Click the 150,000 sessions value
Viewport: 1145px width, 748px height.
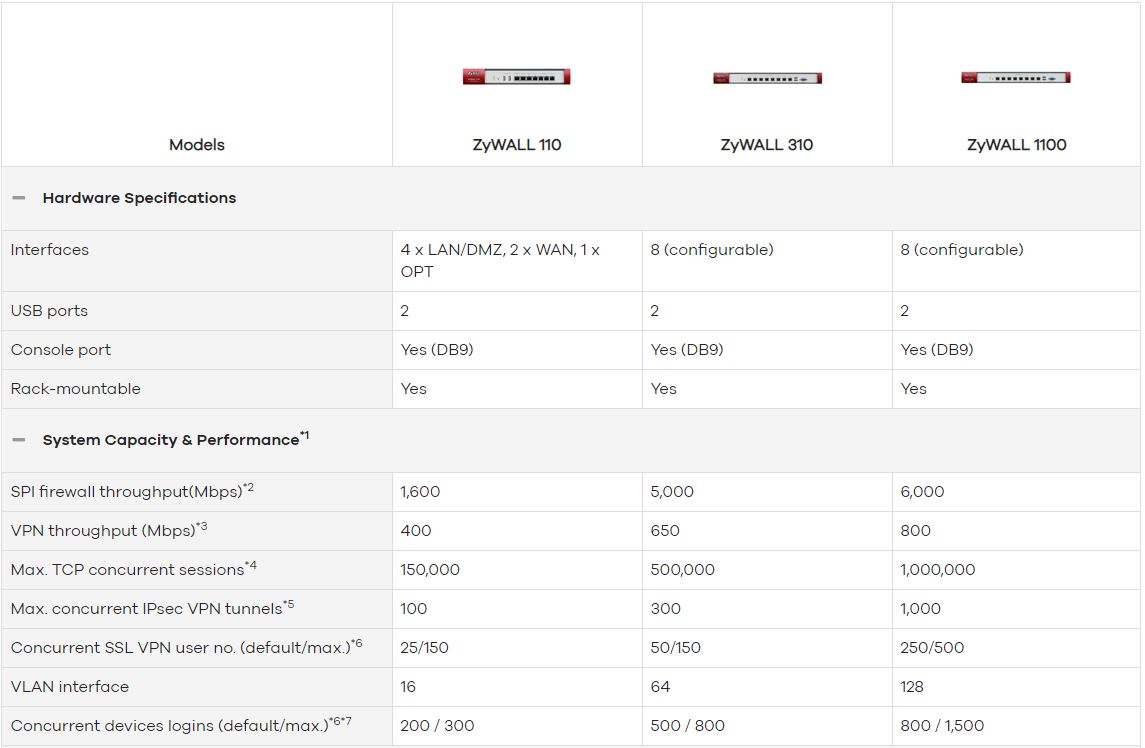(x=430, y=570)
